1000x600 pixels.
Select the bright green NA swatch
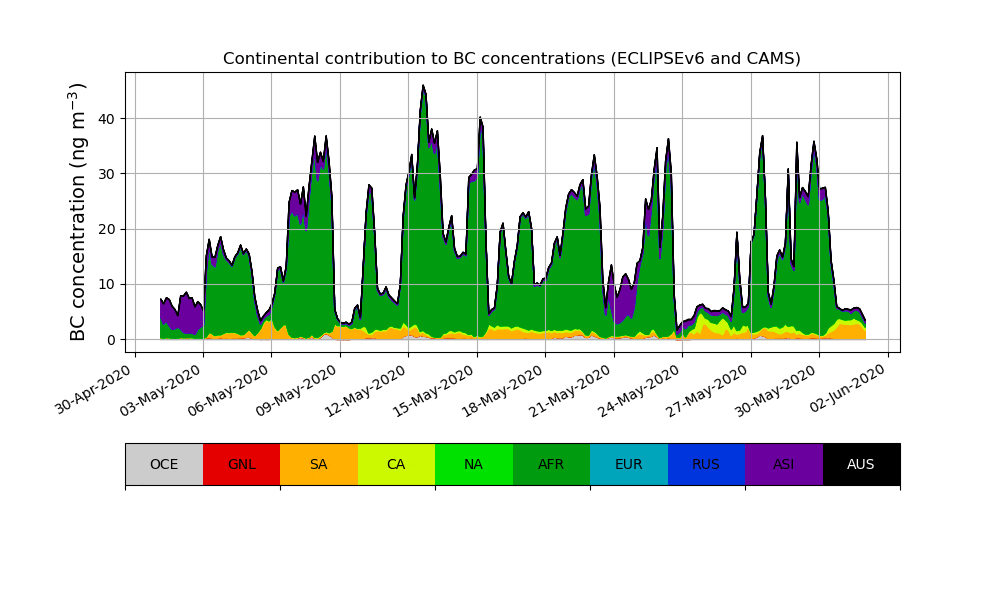tap(473, 464)
